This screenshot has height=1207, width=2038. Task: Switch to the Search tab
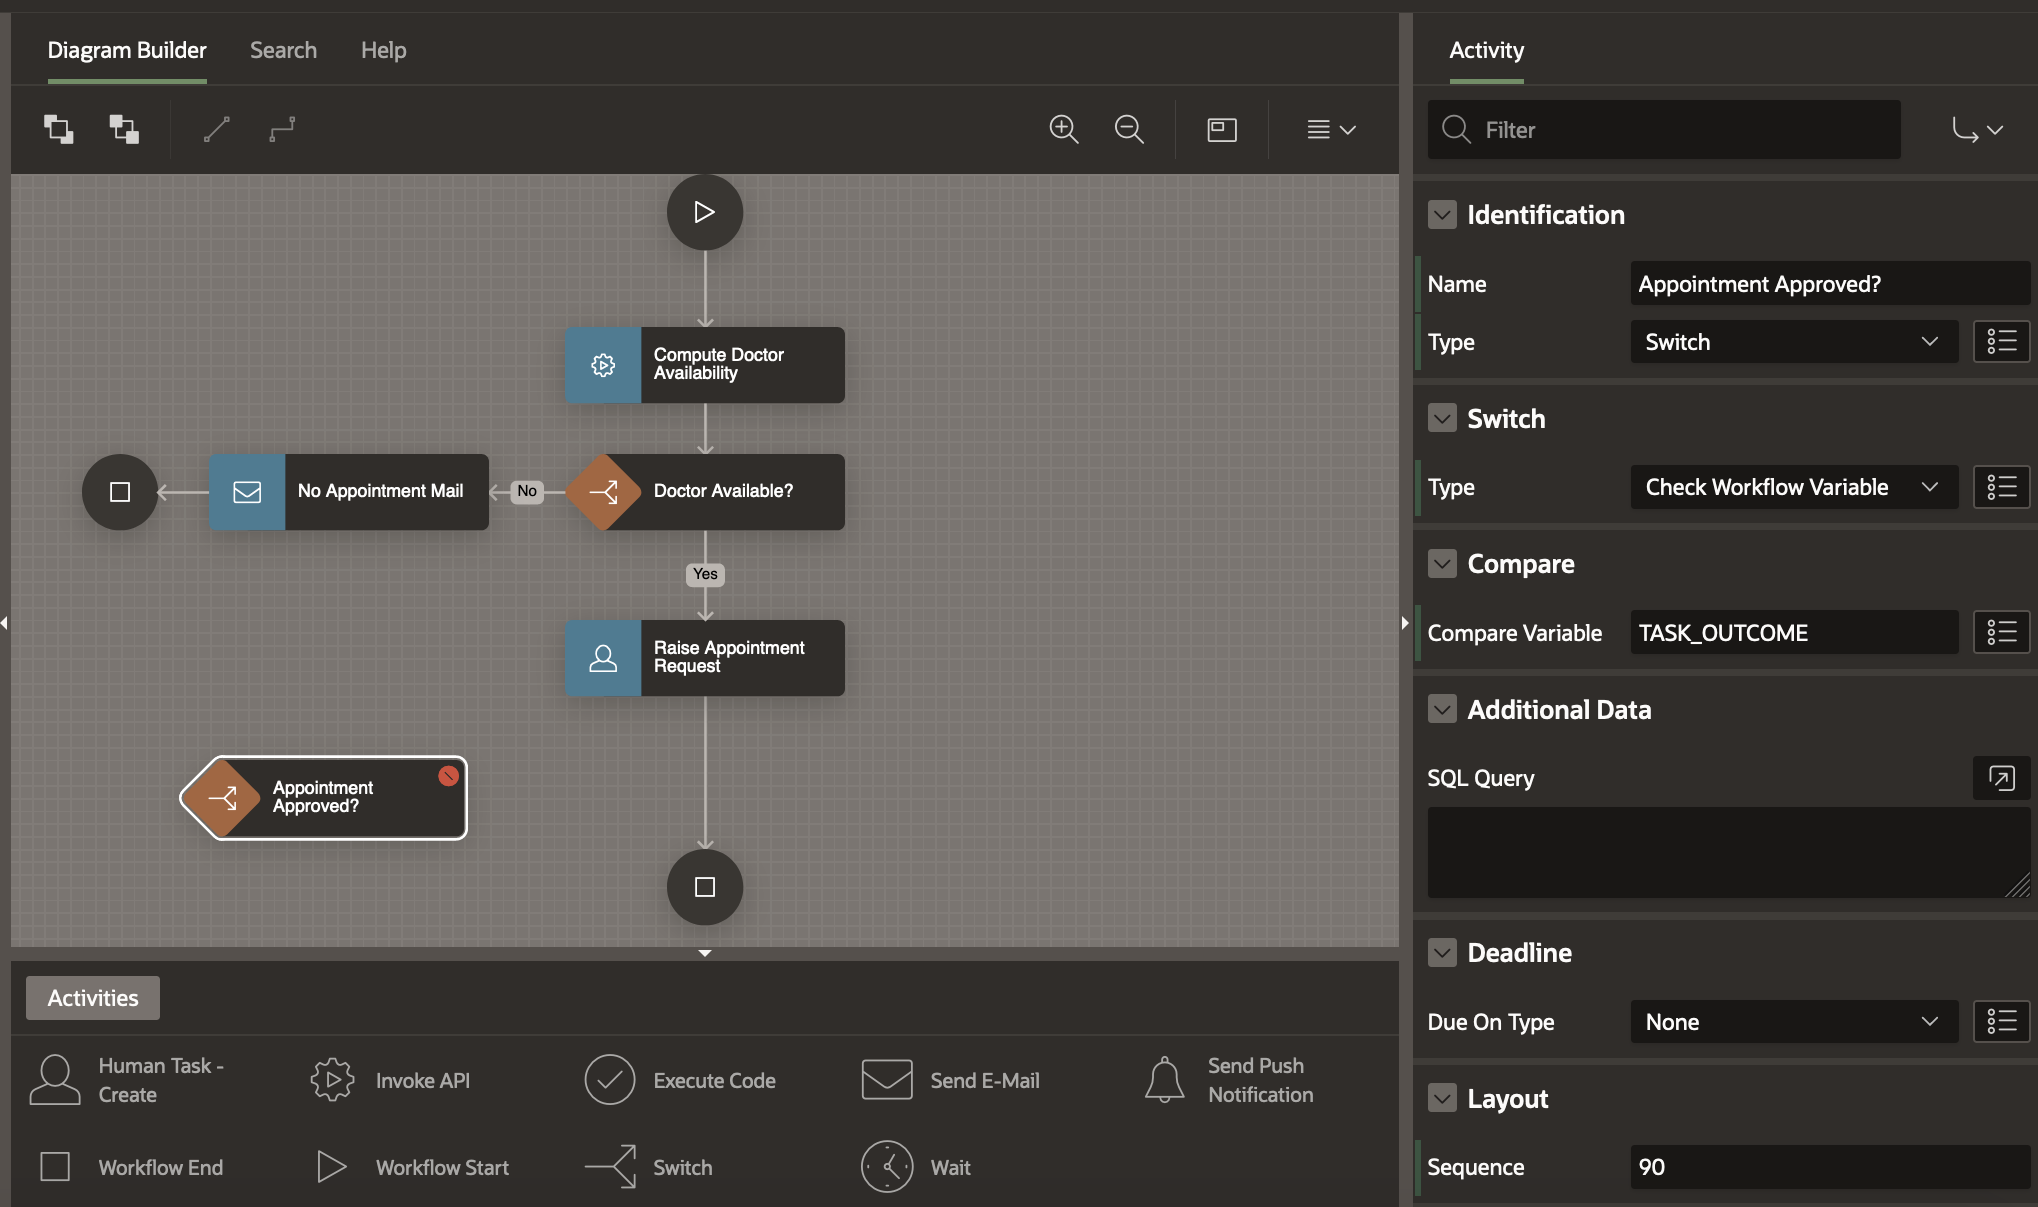coord(283,50)
